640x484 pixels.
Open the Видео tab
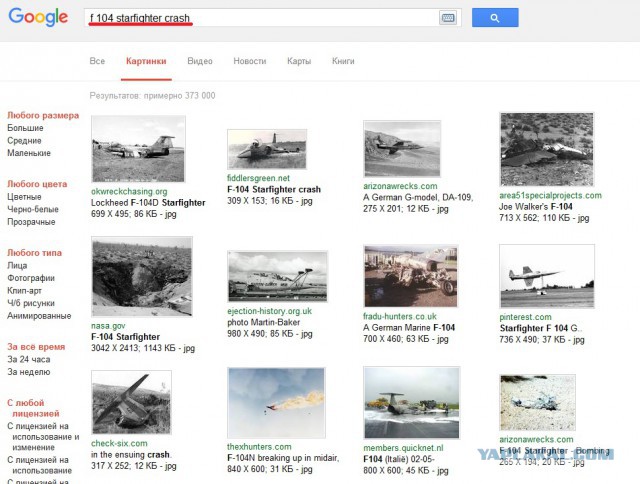coord(200,61)
